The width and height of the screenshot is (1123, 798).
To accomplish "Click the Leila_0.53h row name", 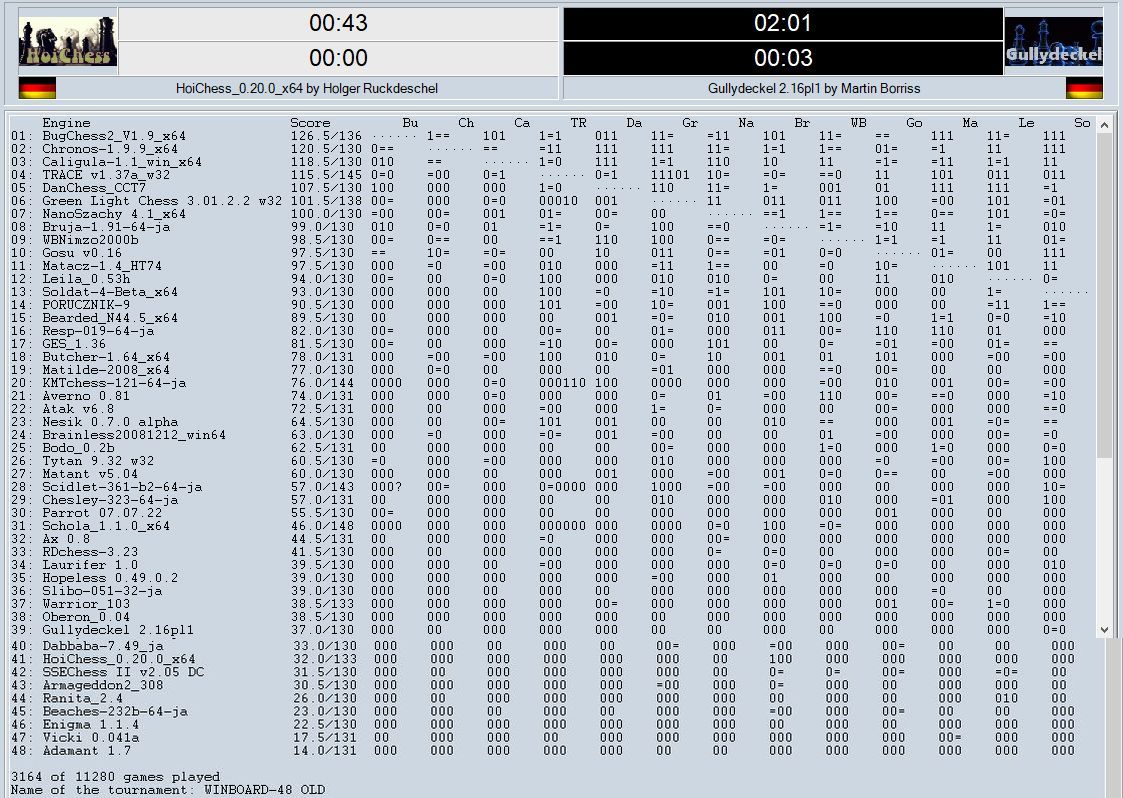I will point(86,279).
